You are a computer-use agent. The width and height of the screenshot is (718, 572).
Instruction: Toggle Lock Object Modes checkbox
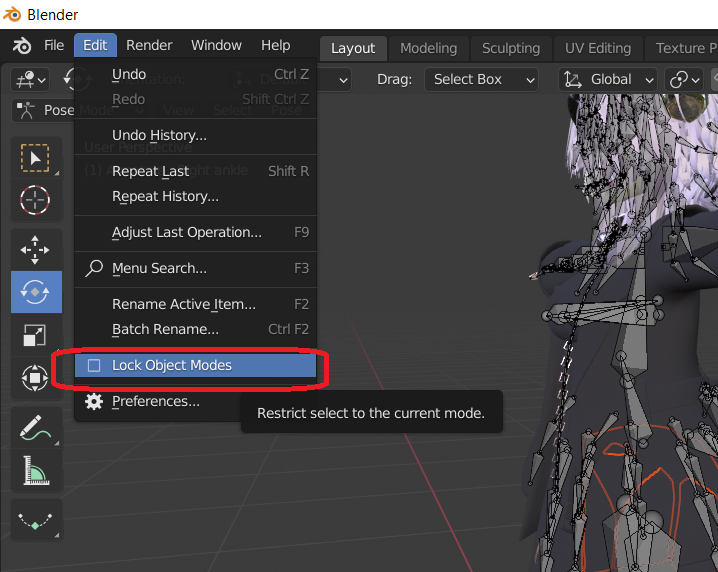click(94, 365)
